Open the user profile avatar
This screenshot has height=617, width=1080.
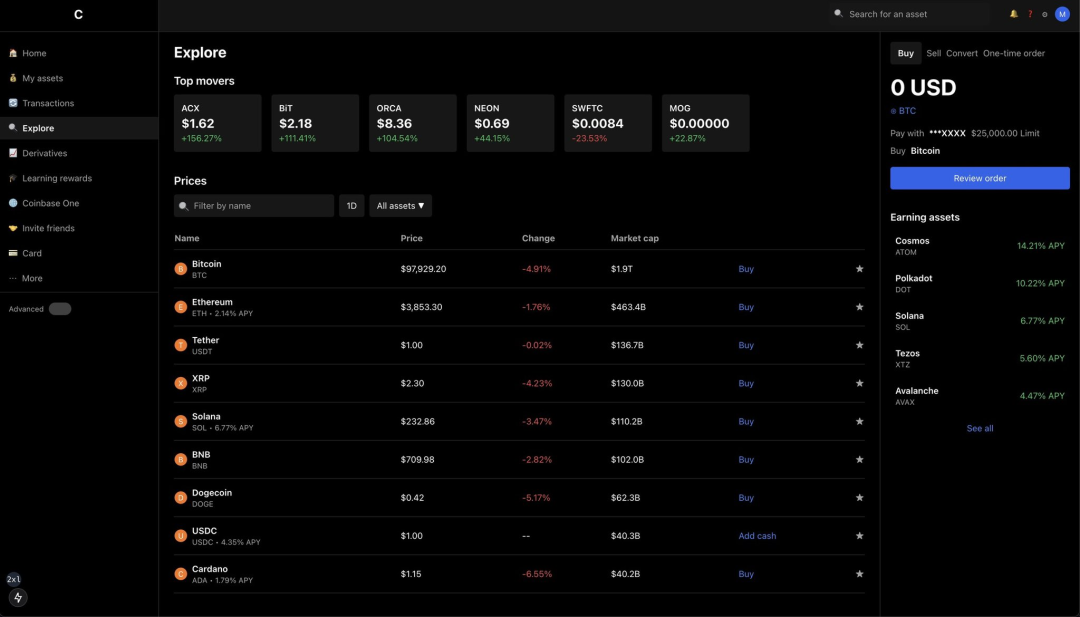[x=1062, y=14]
